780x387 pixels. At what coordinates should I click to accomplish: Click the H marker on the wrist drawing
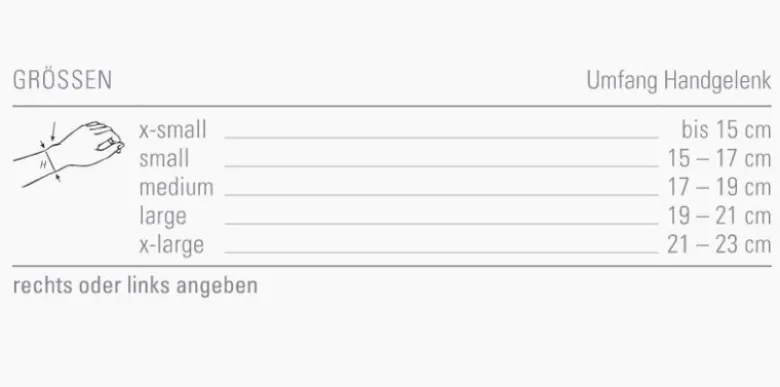43,164
